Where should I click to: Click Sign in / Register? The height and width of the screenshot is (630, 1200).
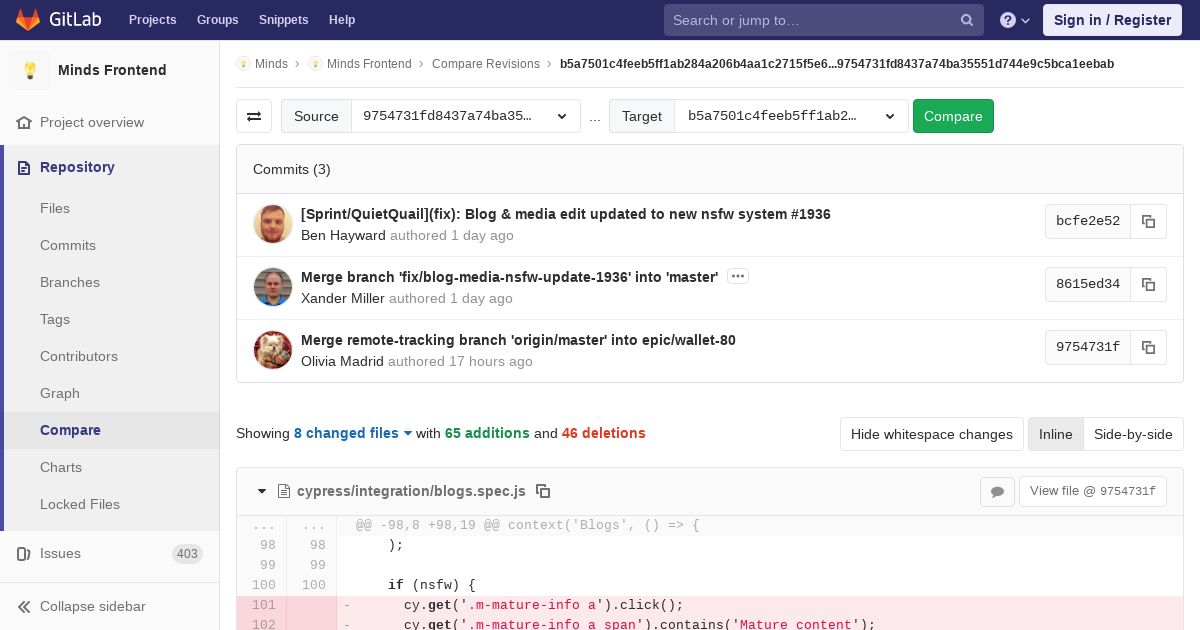pyautogui.click(x=1112, y=20)
